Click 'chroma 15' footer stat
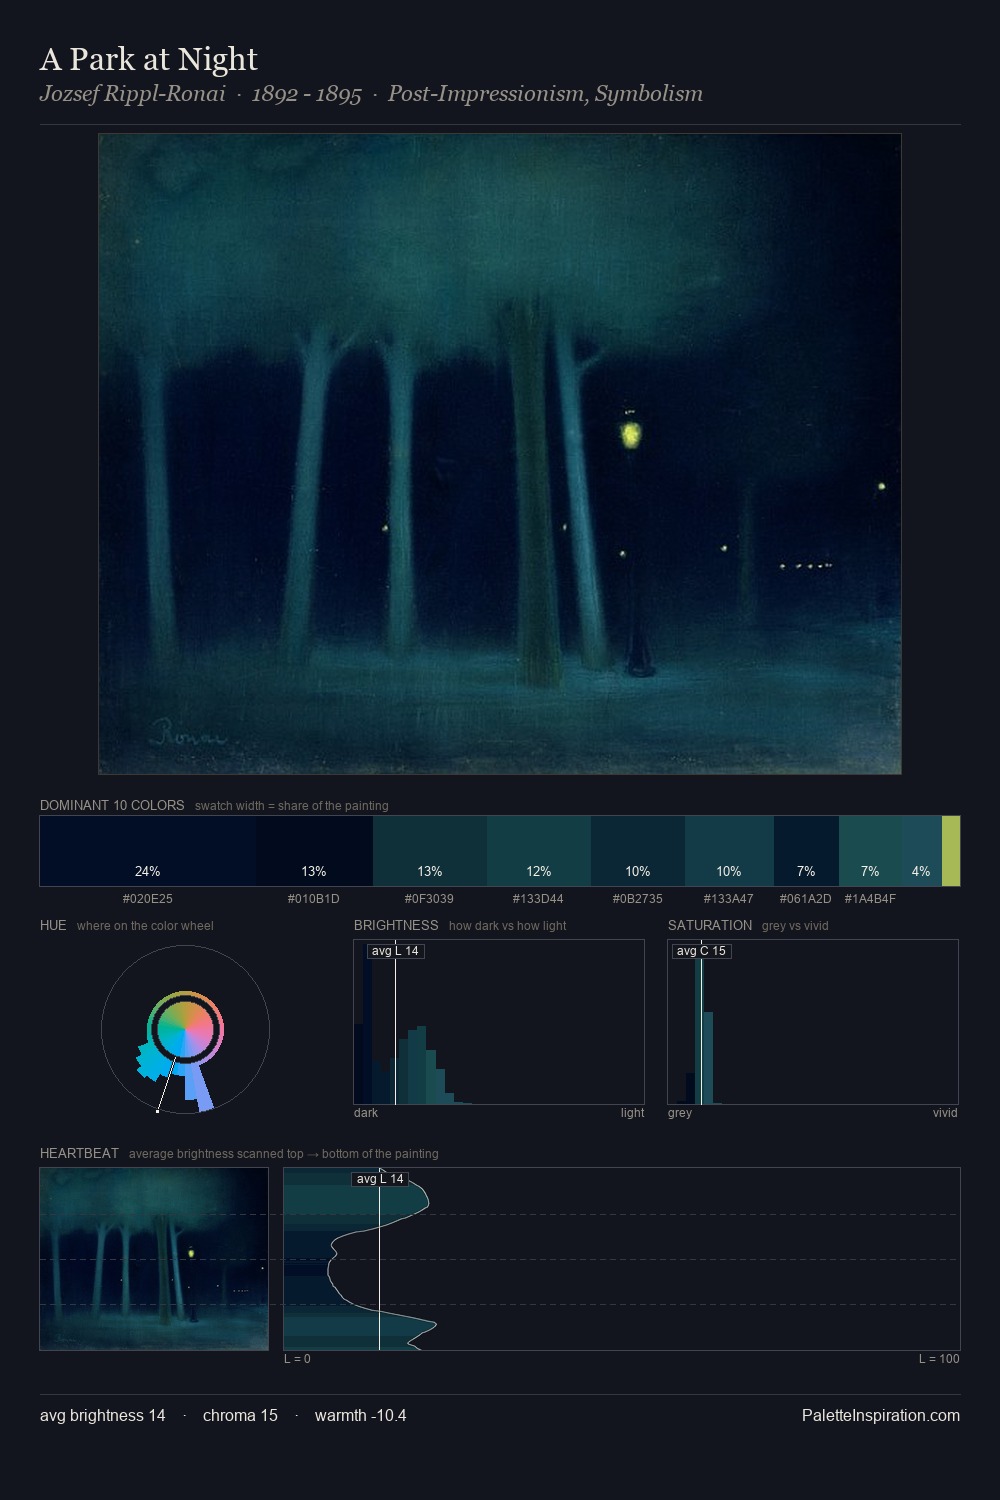 pos(240,1415)
